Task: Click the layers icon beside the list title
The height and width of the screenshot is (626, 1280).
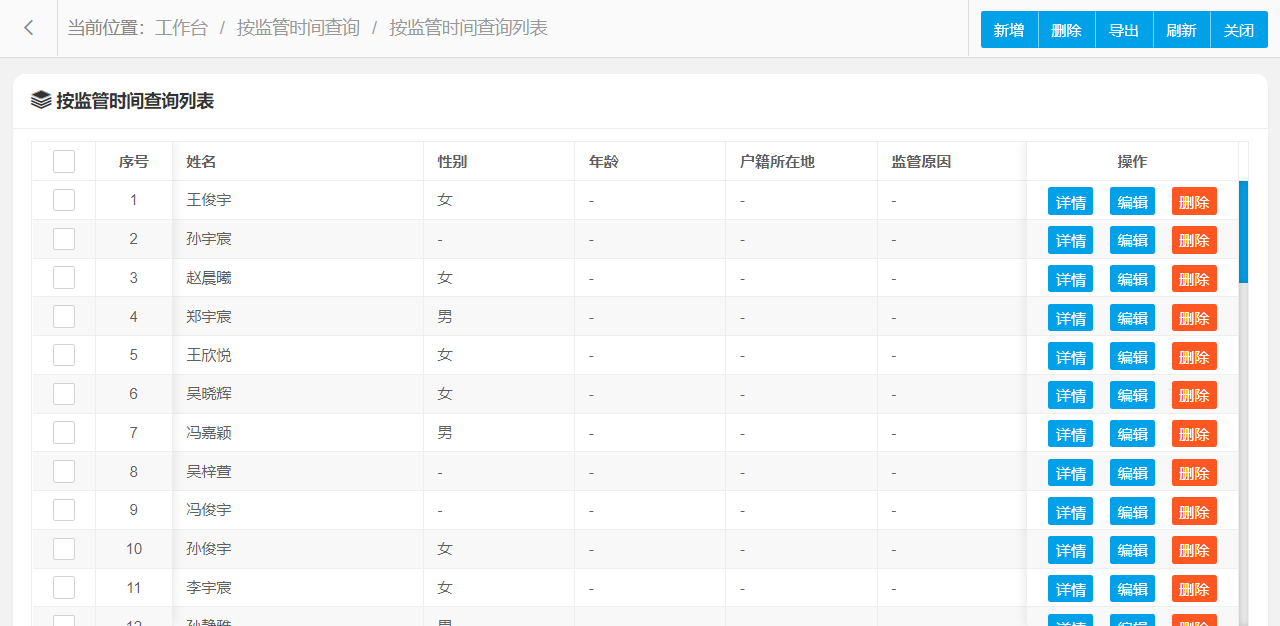Action: [41, 100]
